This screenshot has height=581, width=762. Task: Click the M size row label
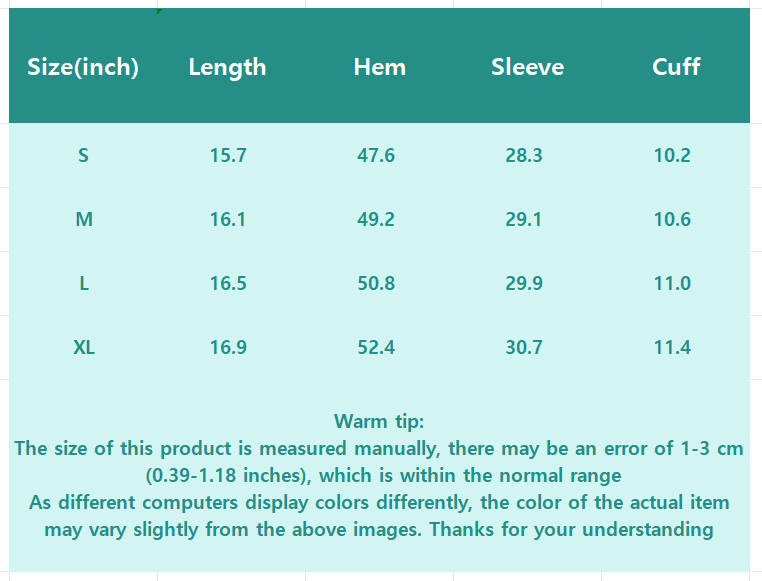(84, 219)
